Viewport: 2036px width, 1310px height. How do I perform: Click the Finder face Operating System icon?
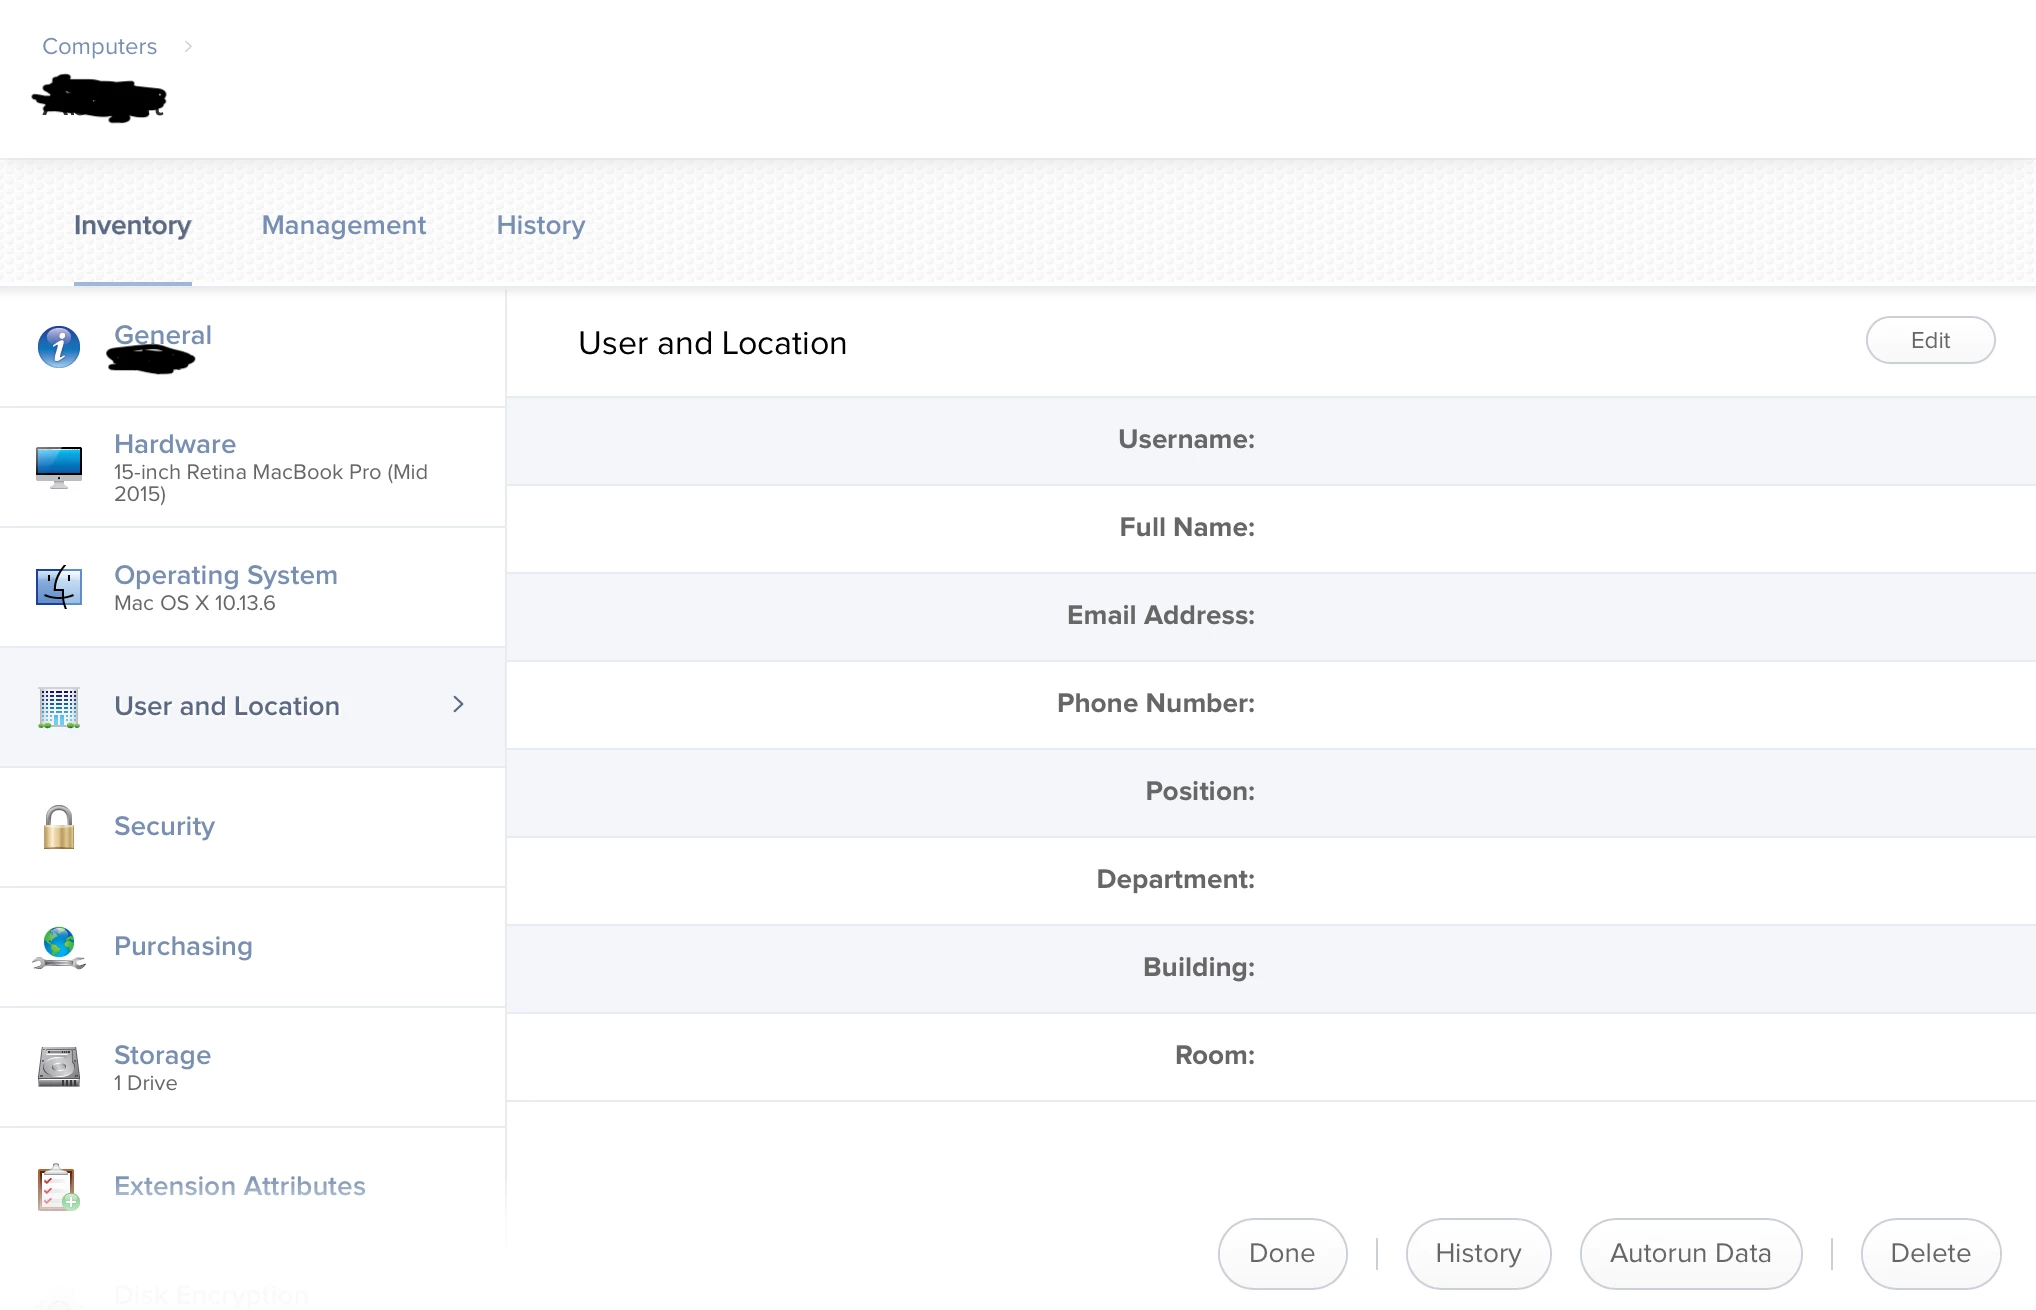(x=59, y=587)
